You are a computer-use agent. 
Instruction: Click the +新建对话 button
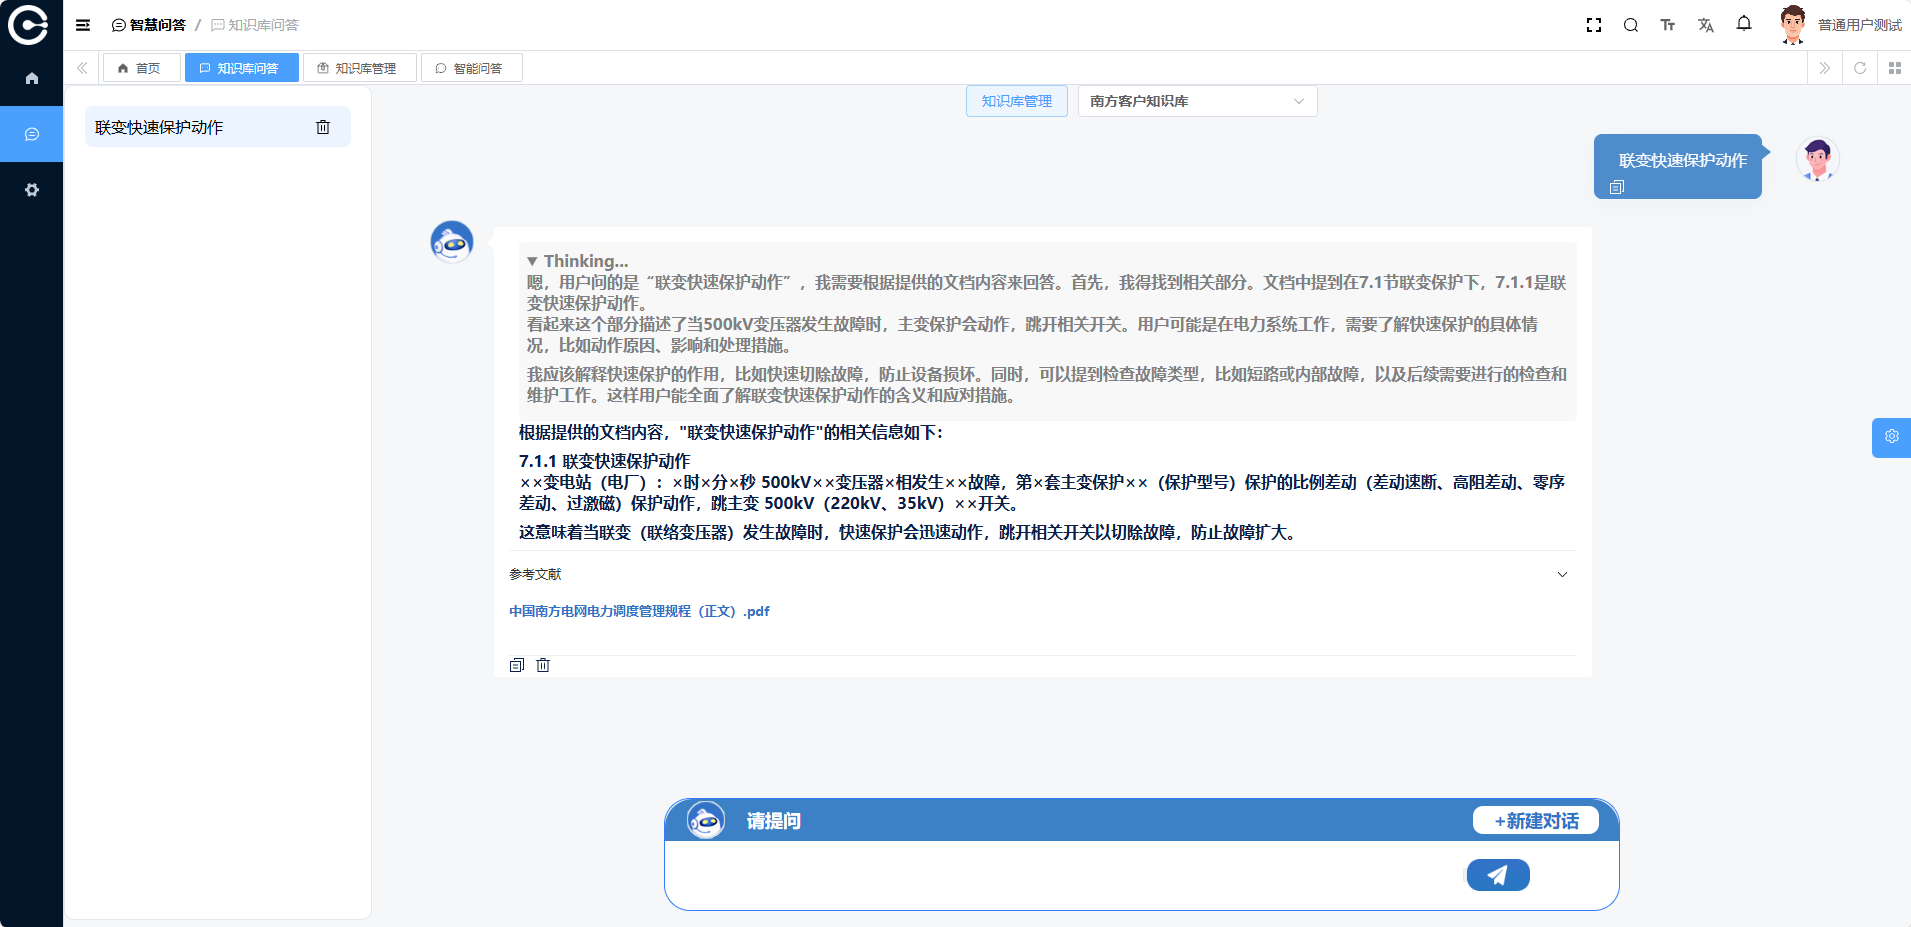(x=1536, y=821)
